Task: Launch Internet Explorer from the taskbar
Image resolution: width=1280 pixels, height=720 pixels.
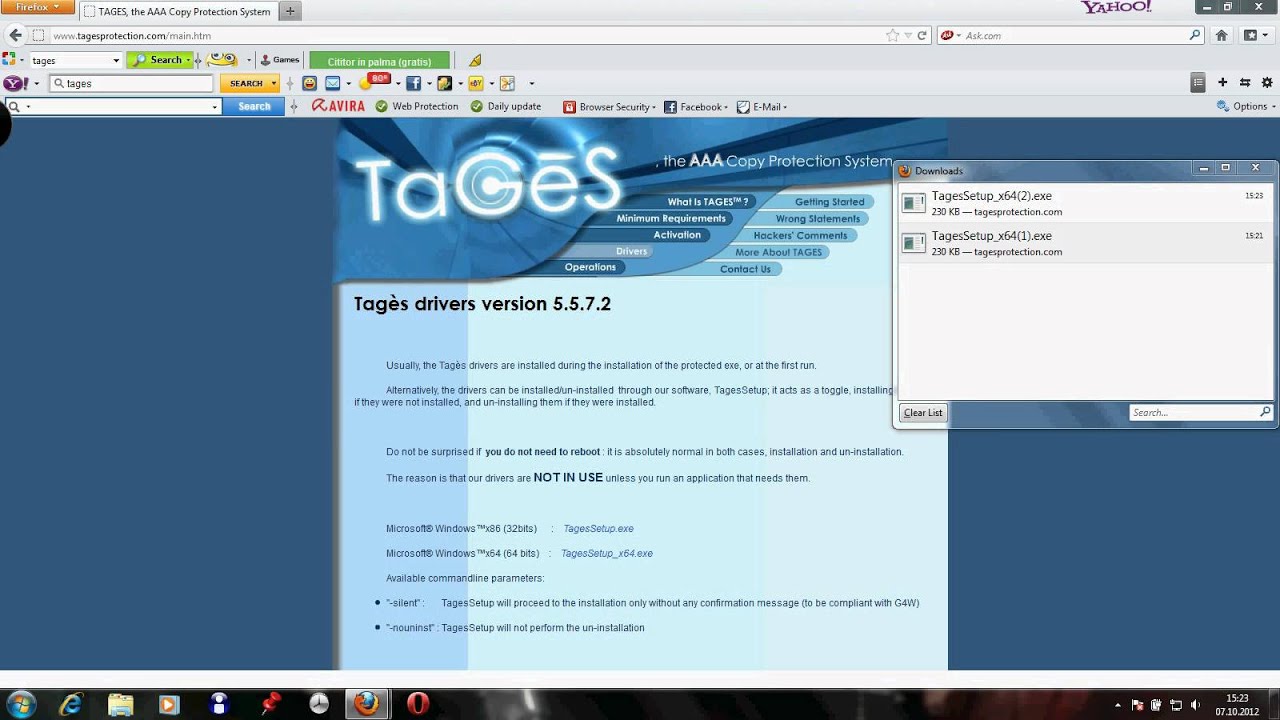Action: point(70,704)
